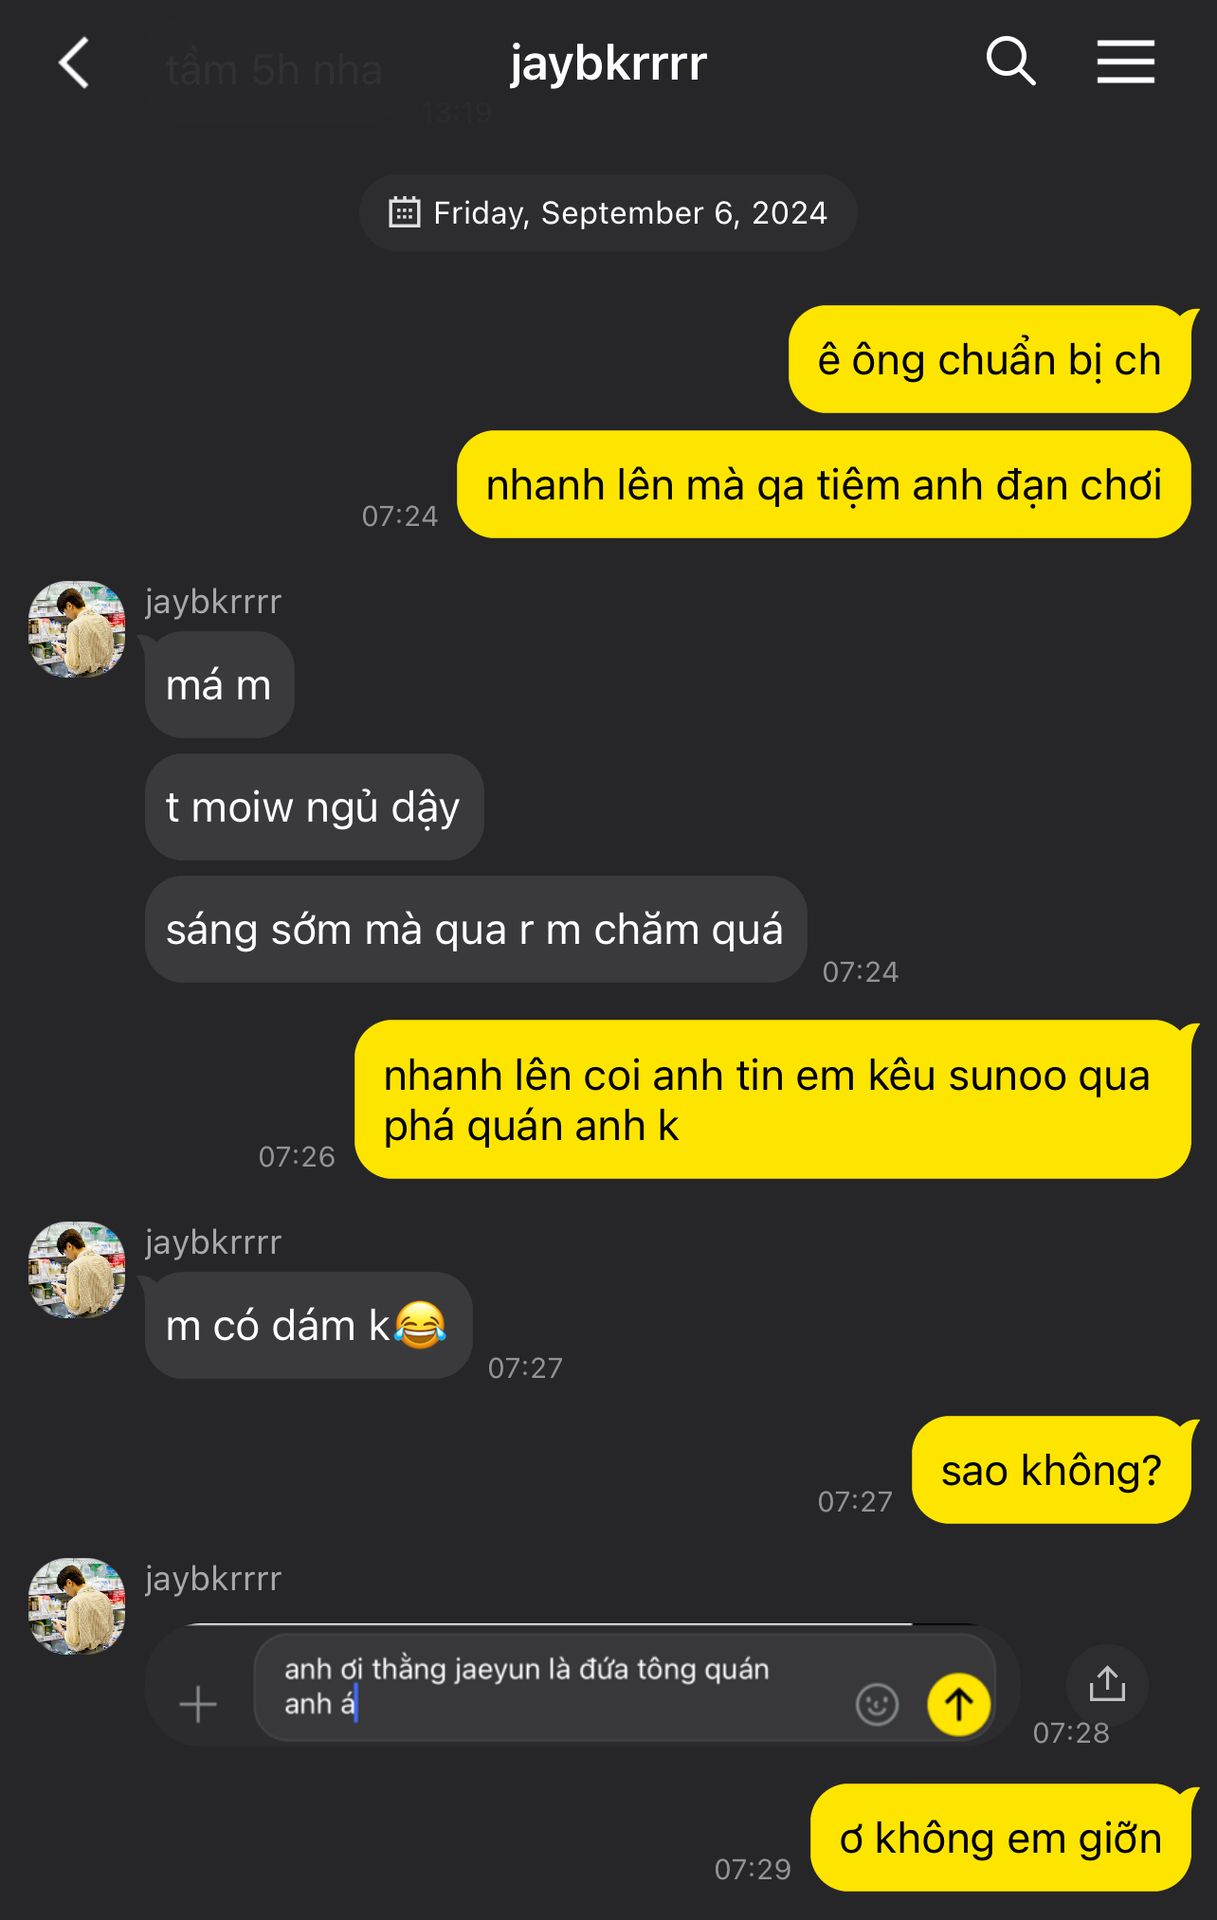
Task: Open the emoji picker smiley
Action: click(877, 1704)
